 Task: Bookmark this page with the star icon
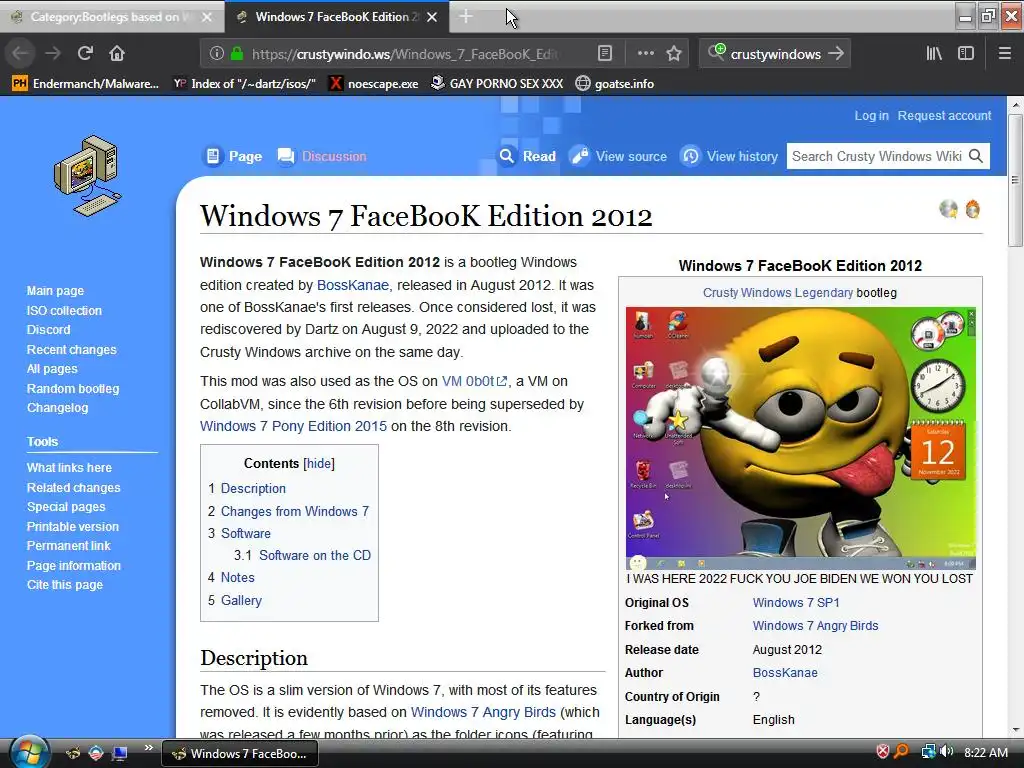[x=674, y=54]
